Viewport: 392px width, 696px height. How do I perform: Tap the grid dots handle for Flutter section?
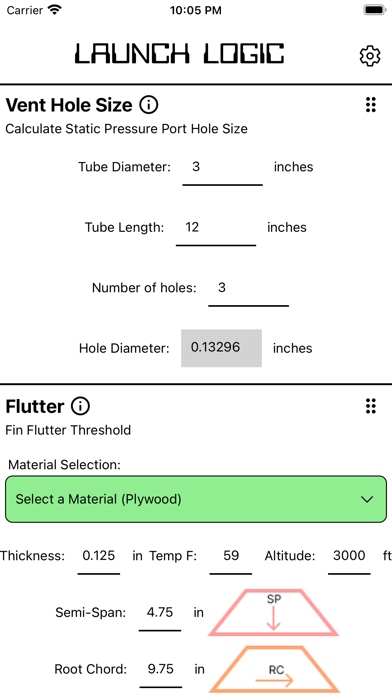(371, 406)
